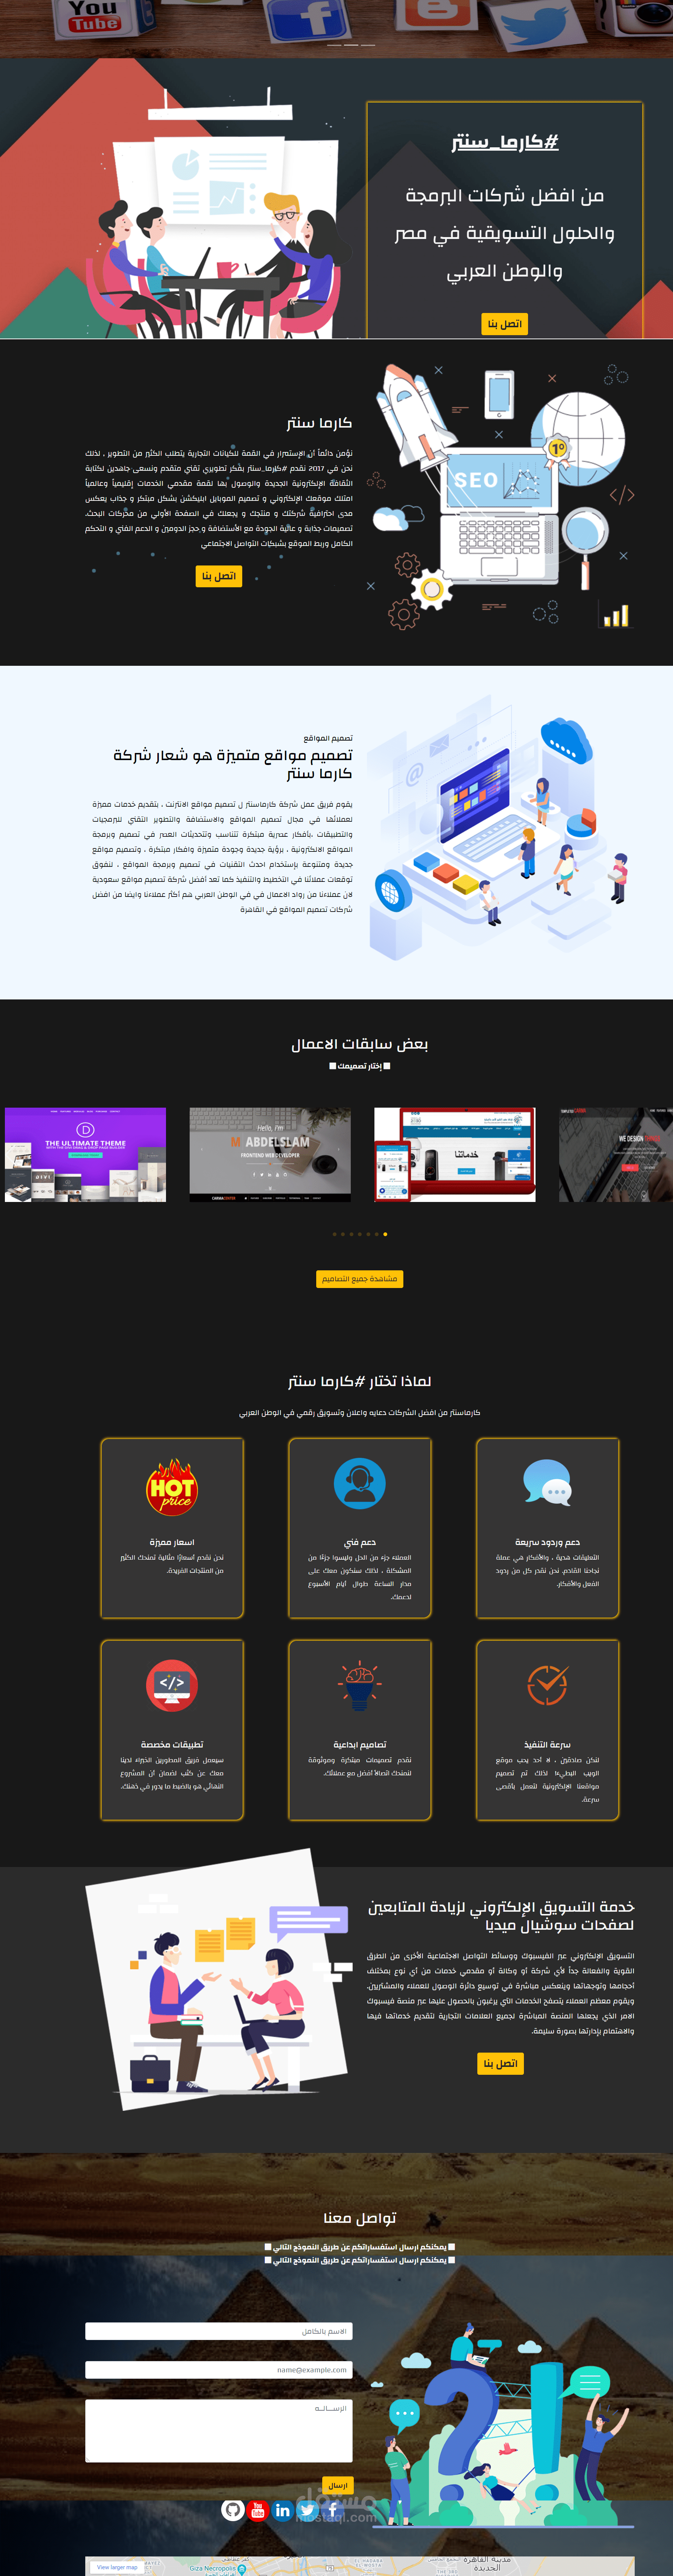The image size is (673, 2576).
Task: Select the اسعار مميزة card
Action: coord(172,1528)
